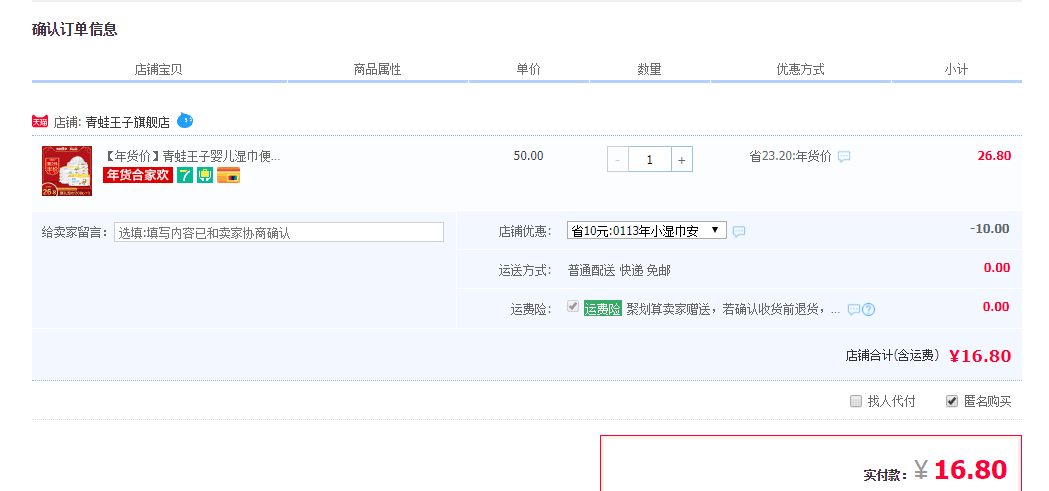Click the 优惠方式 column header
This screenshot has width=1049, height=491.
[801, 69]
